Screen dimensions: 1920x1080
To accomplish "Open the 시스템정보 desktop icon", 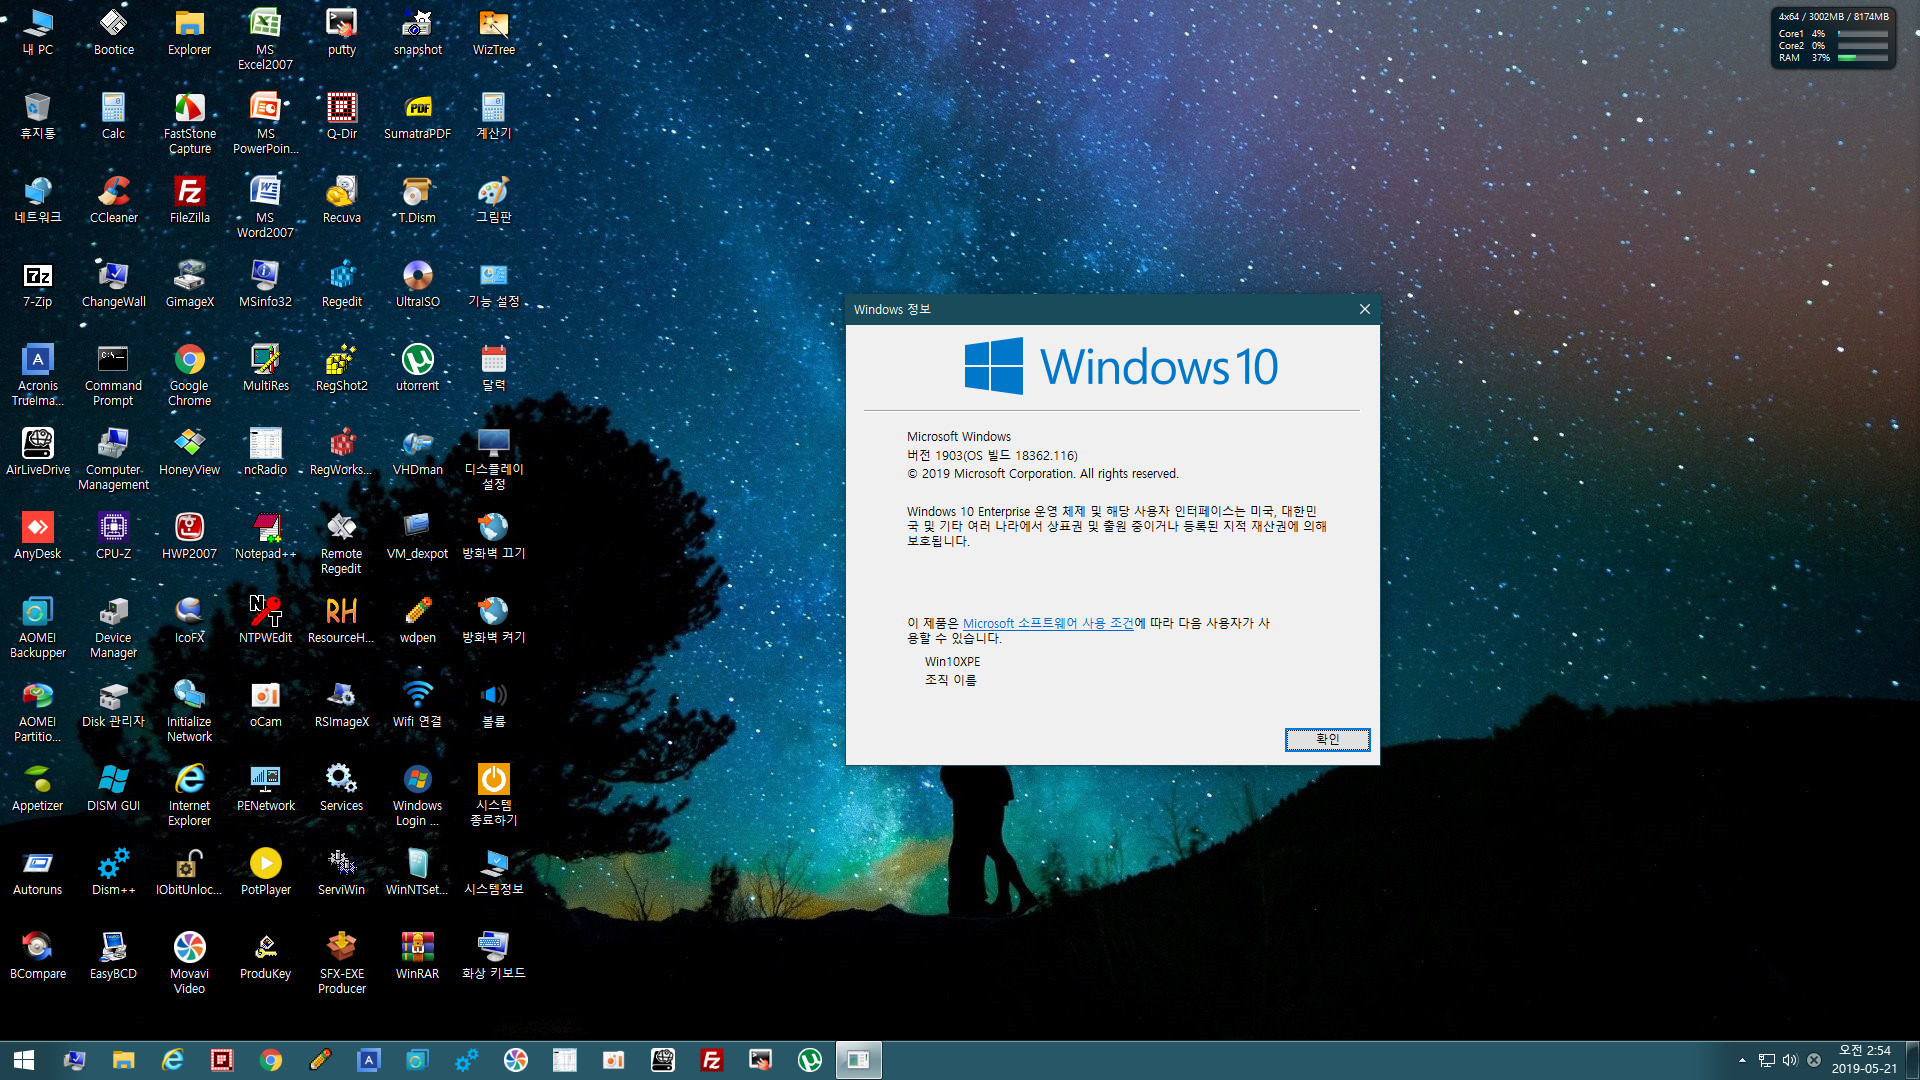I will (493, 872).
